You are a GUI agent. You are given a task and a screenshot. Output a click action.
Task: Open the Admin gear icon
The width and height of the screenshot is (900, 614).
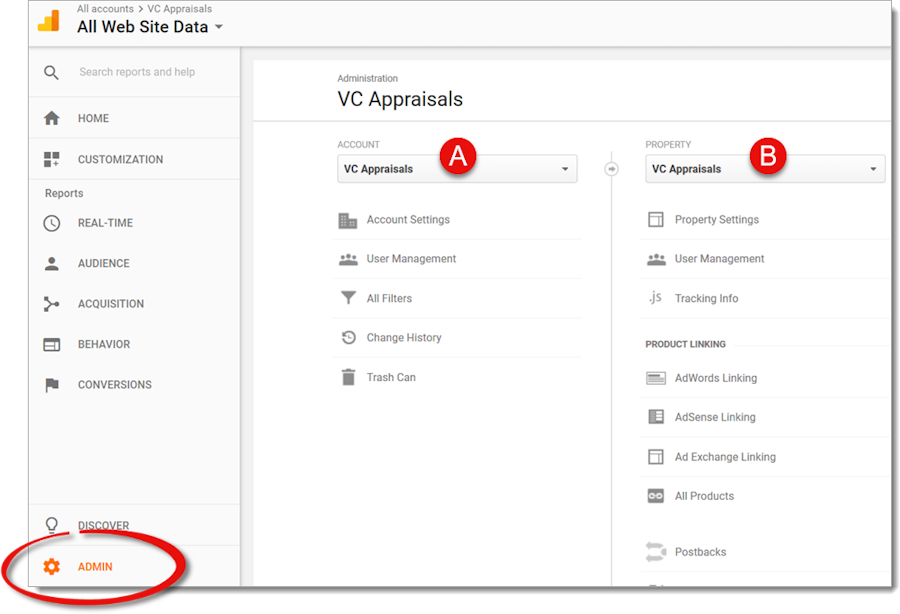click(x=52, y=566)
